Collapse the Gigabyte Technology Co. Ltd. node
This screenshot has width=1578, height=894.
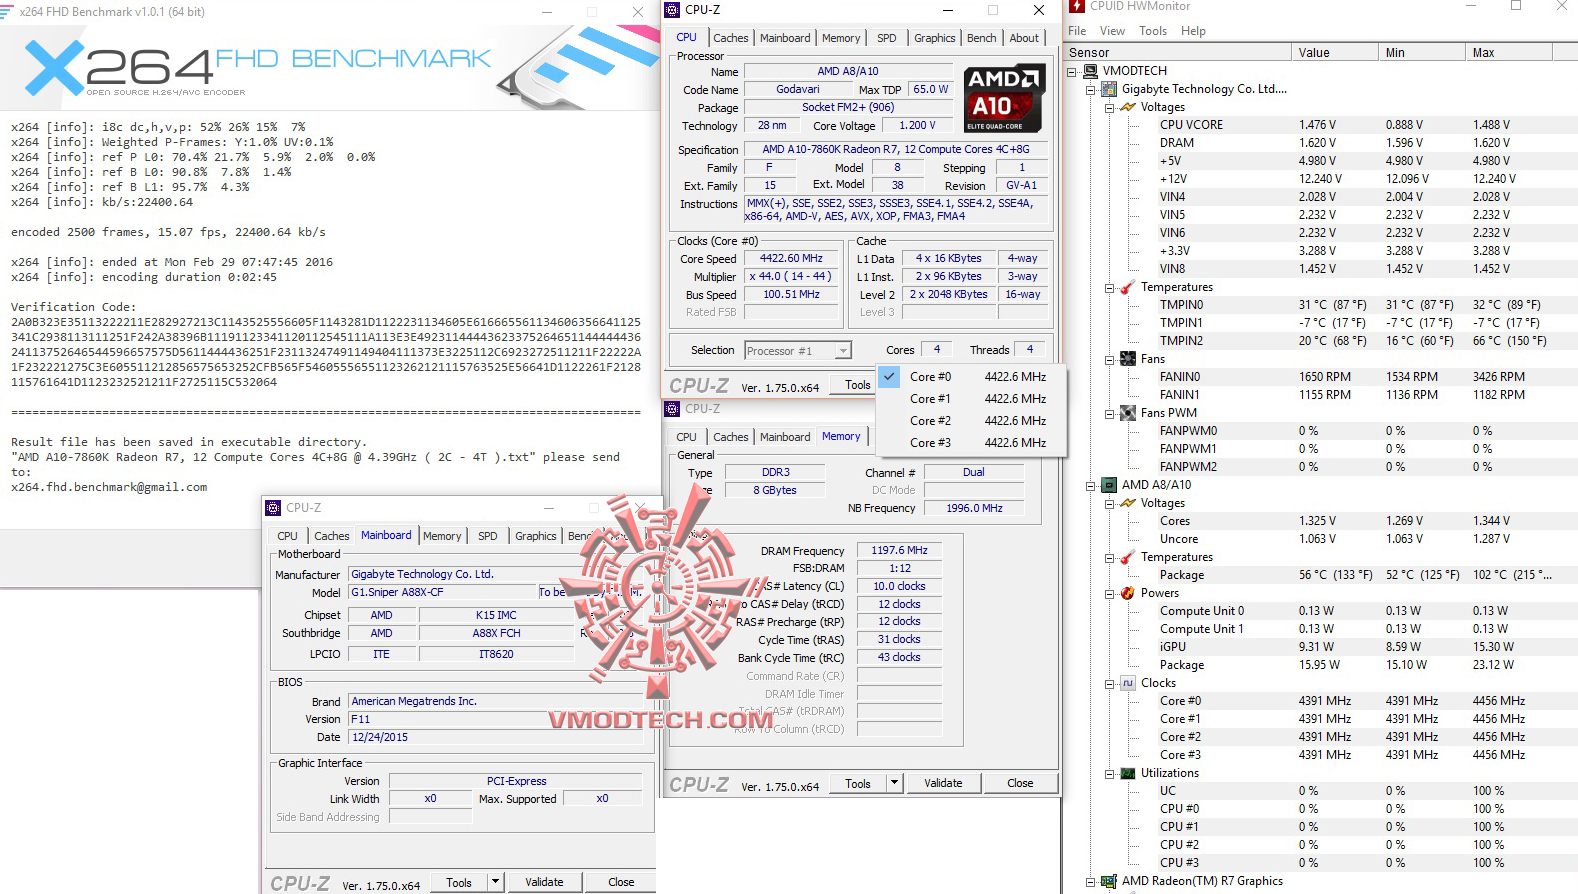(x=1090, y=90)
